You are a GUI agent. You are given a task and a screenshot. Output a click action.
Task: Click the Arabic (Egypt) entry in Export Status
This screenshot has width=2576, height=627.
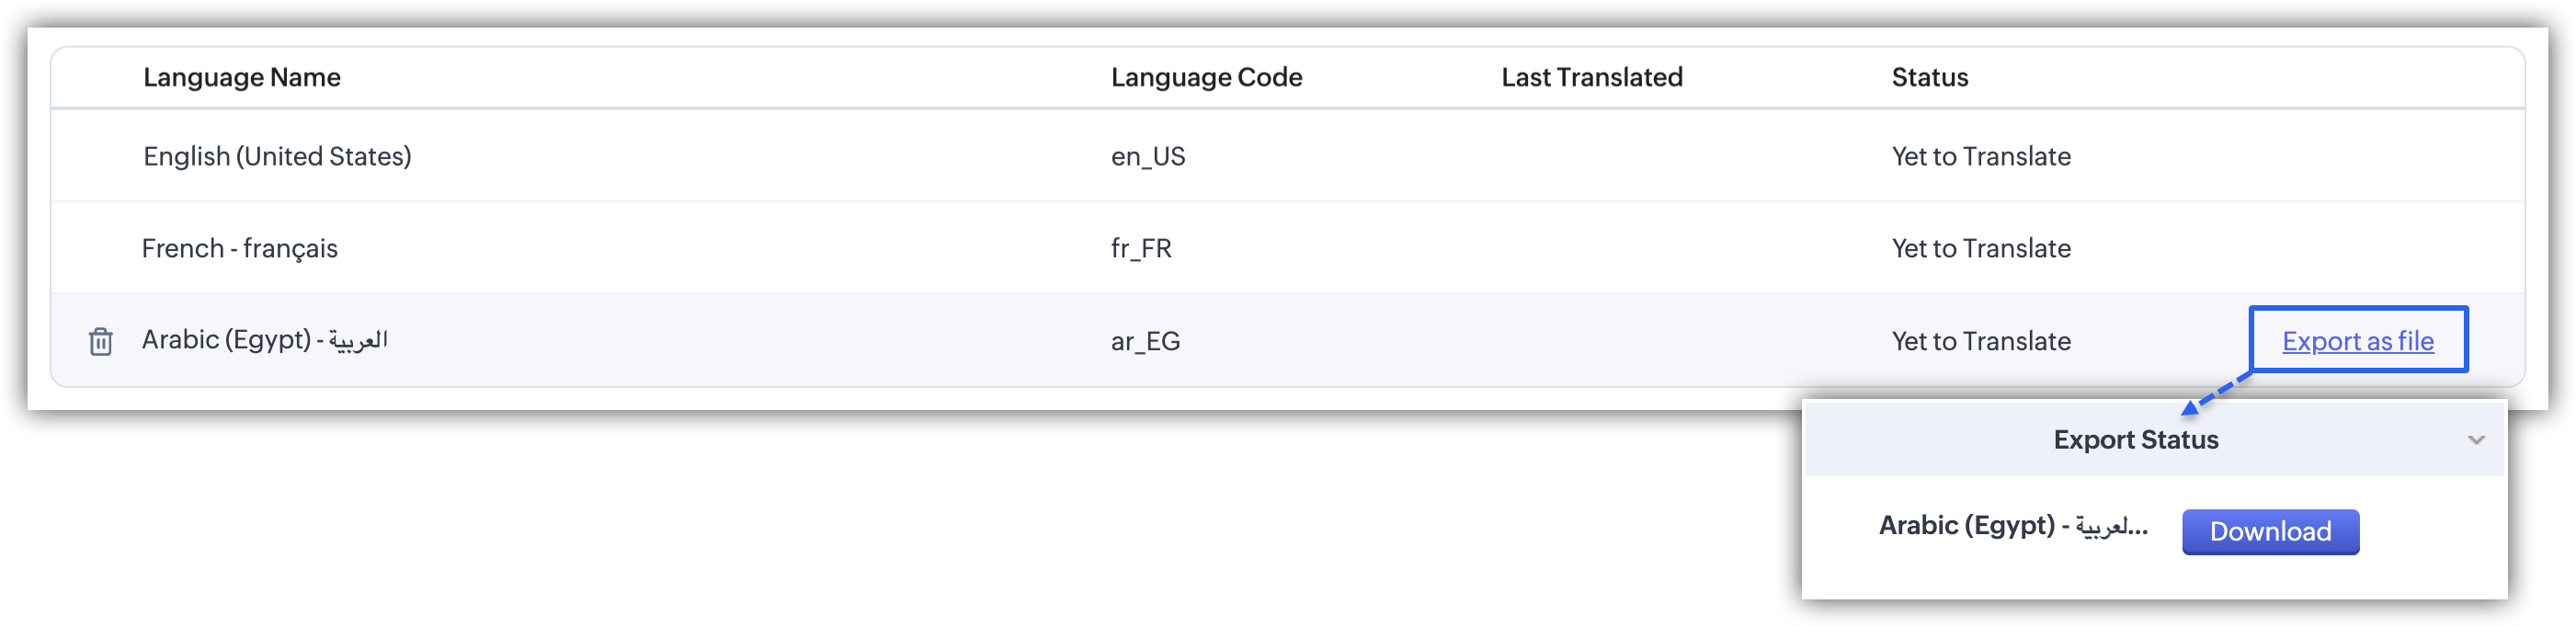2012,526
